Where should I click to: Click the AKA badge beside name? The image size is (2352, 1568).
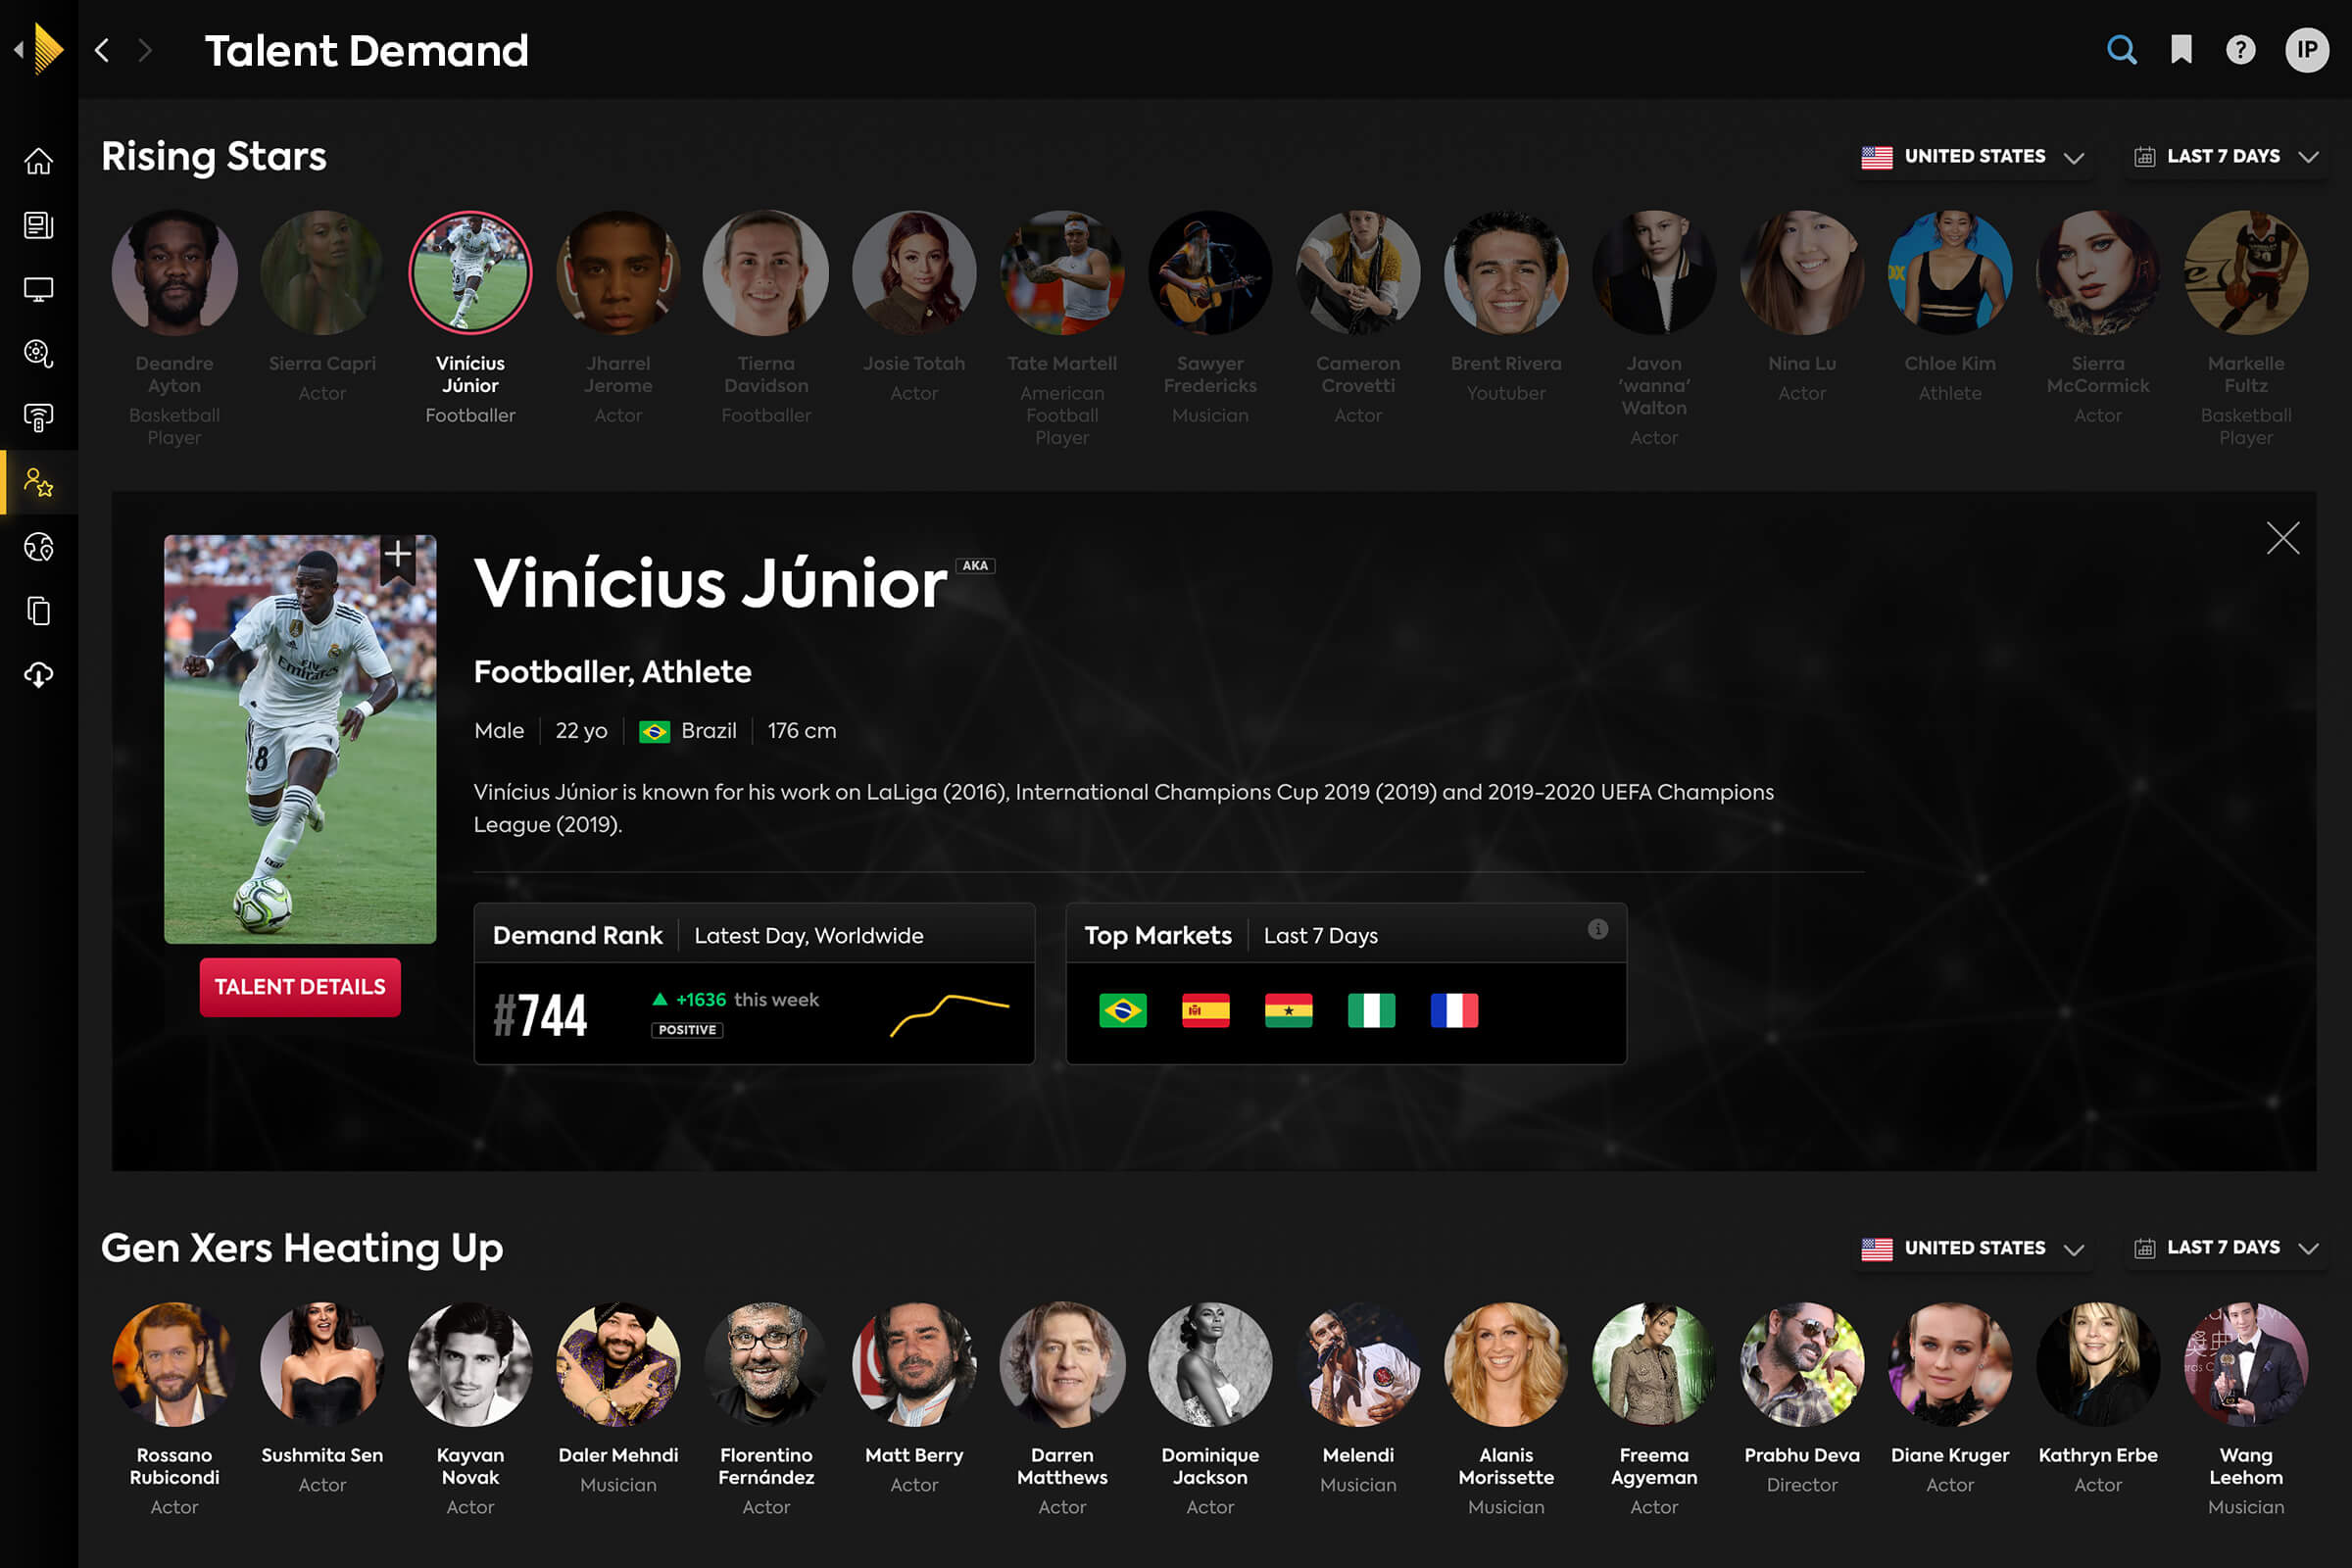[975, 566]
